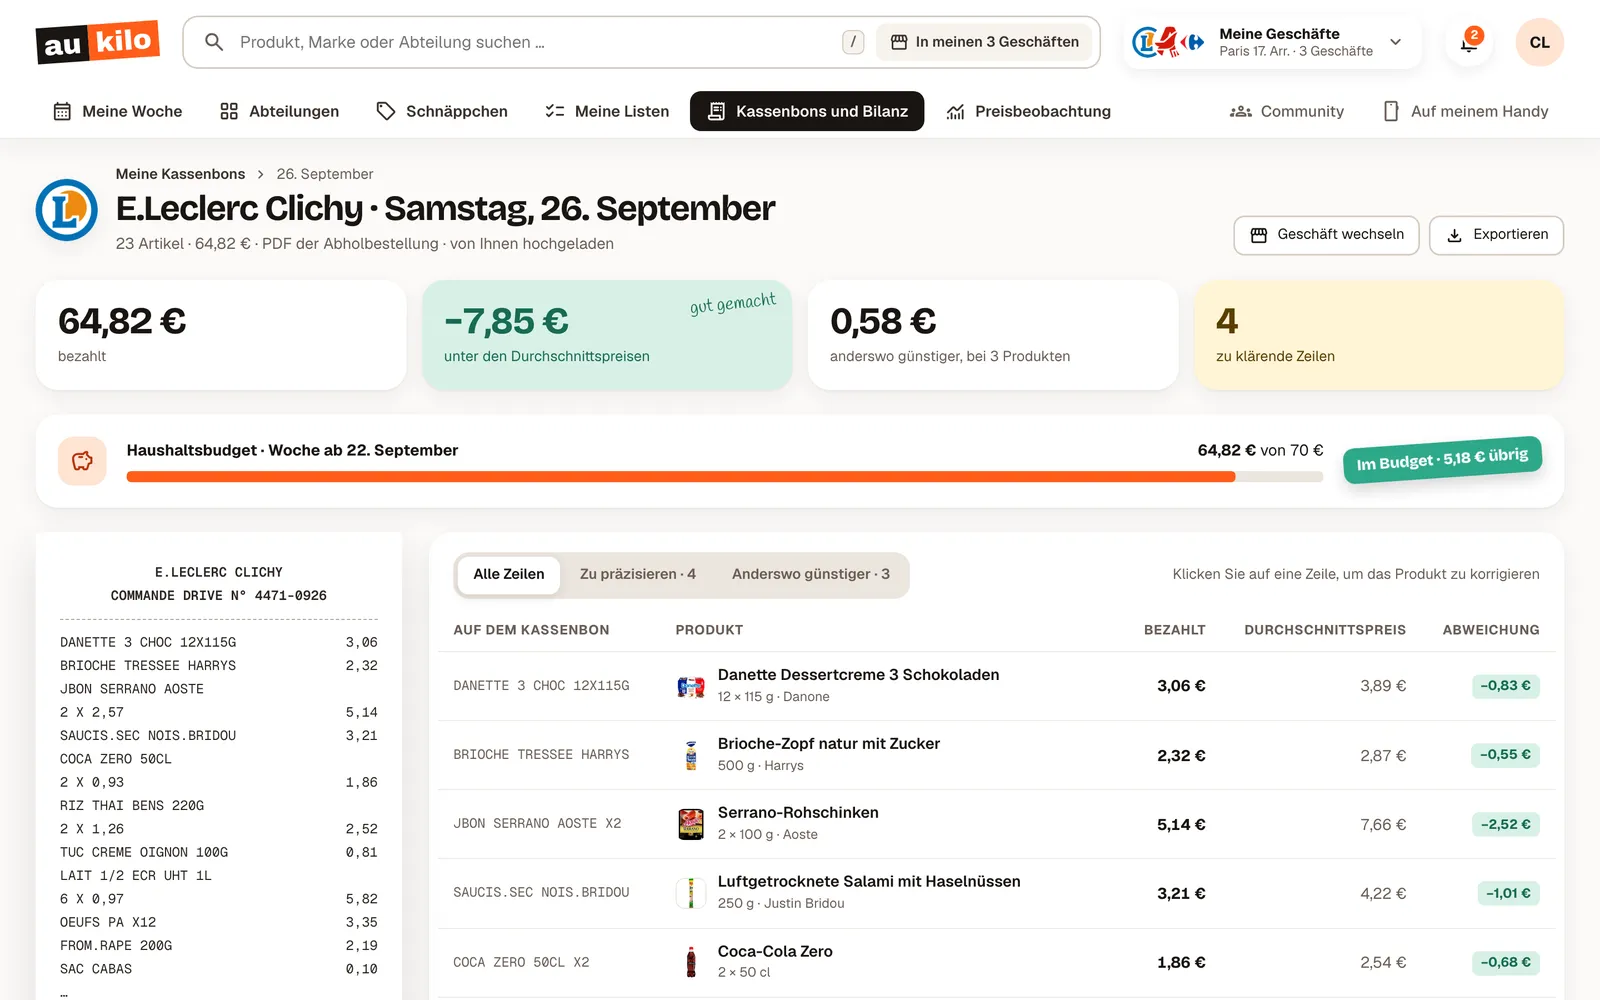Click the Brioche-Zopf product image
The height and width of the screenshot is (1000, 1600).
coord(691,755)
